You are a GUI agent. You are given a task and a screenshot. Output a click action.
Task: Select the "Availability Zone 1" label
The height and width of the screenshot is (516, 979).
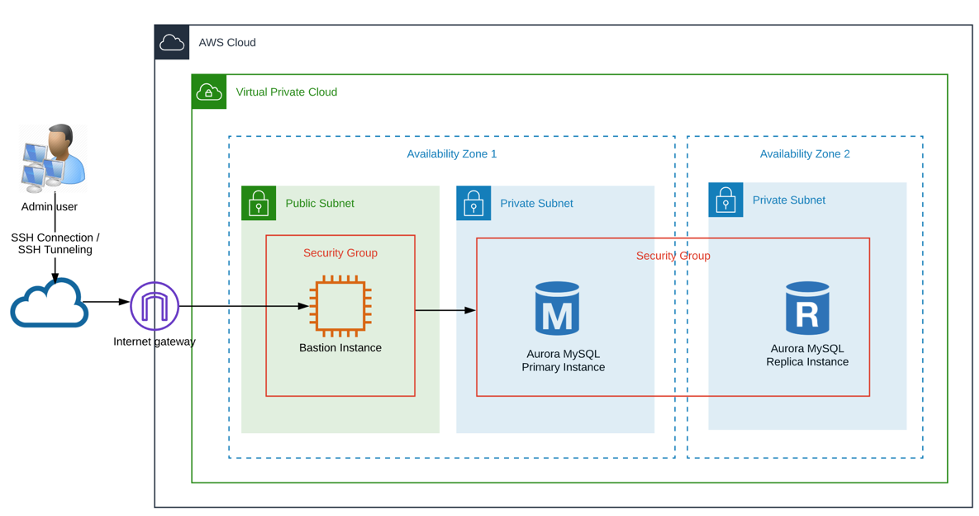(x=452, y=154)
